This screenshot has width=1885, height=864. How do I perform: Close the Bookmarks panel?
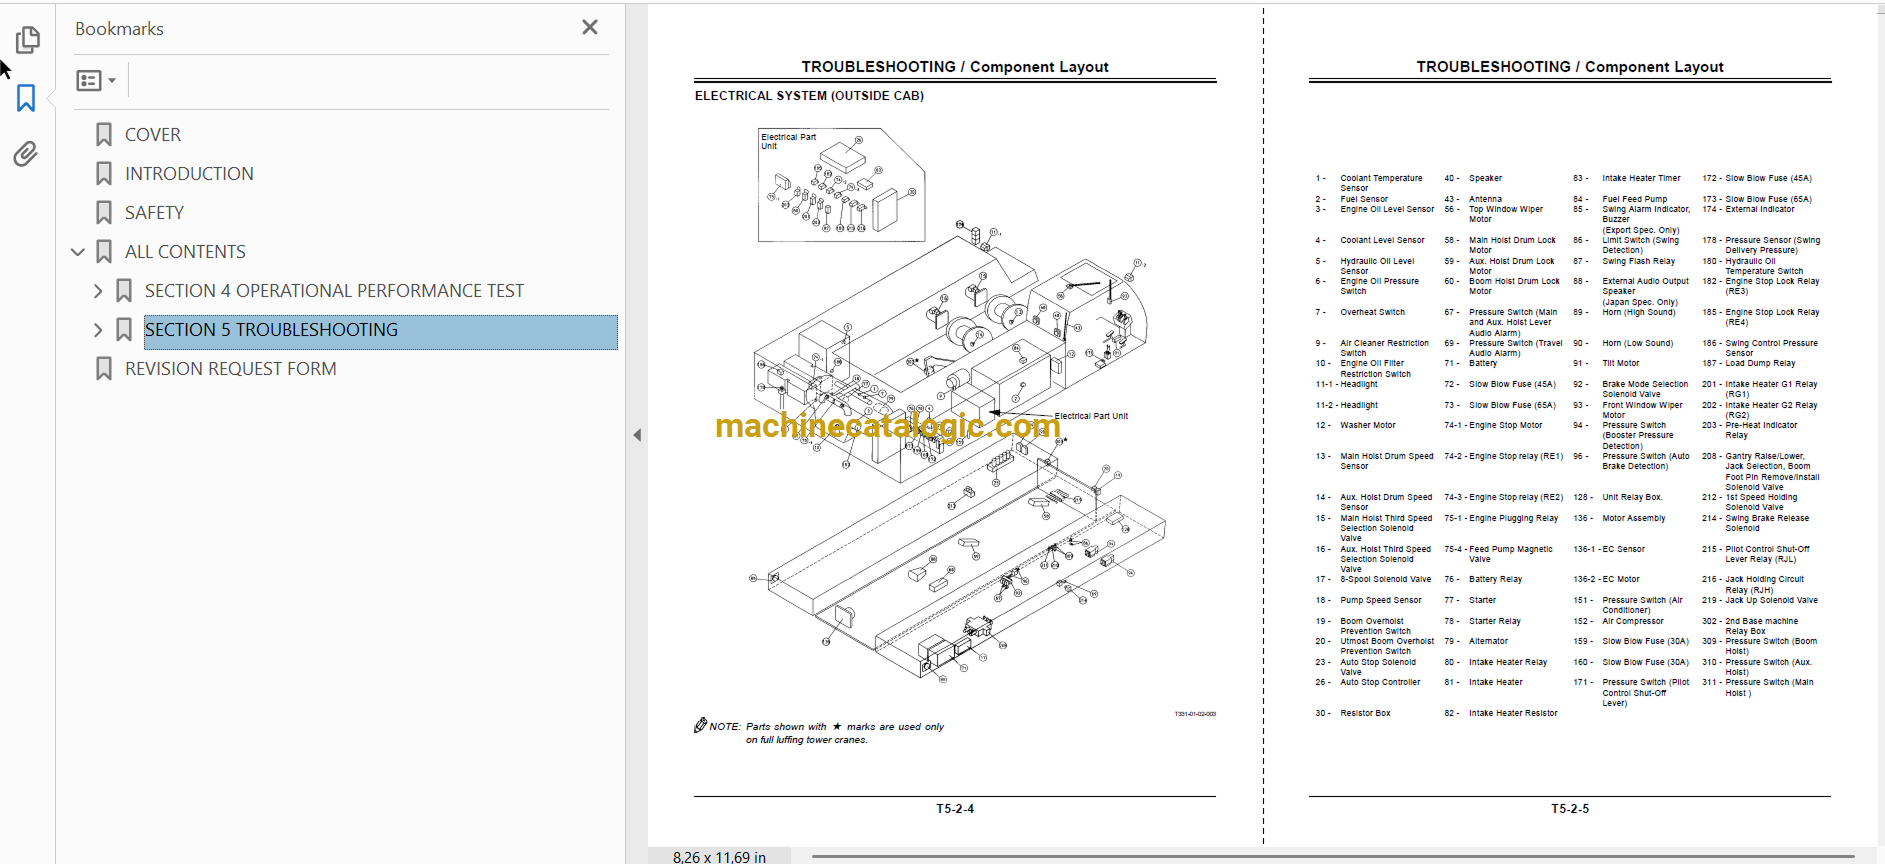click(x=590, y=28)
